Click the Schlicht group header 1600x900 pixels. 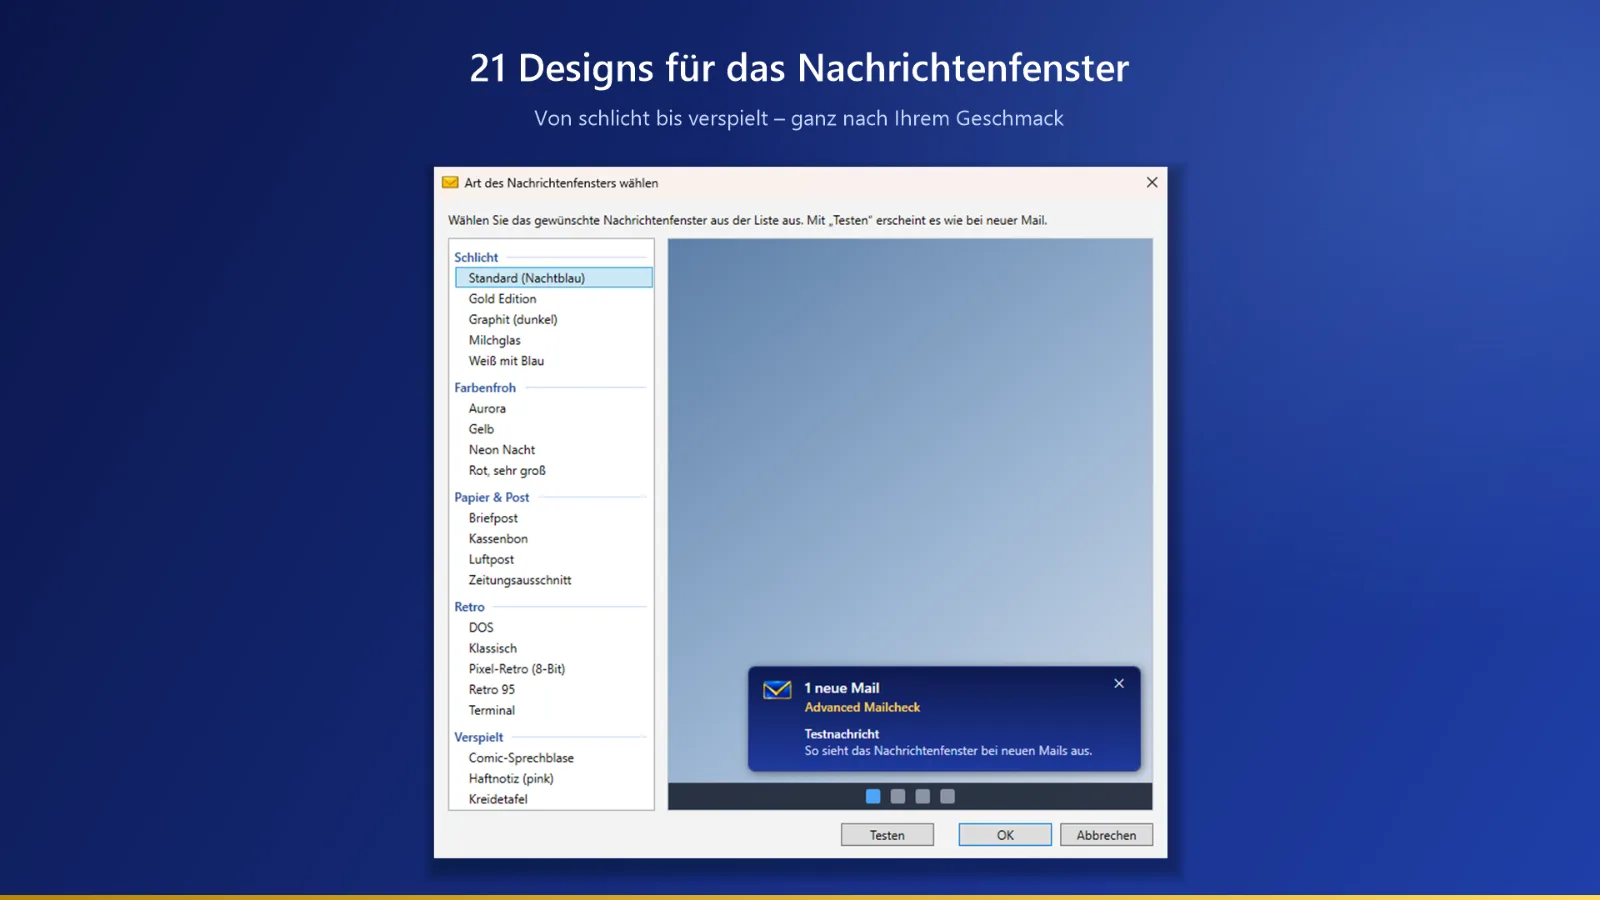pyautogui.click(x=476, y=257)
